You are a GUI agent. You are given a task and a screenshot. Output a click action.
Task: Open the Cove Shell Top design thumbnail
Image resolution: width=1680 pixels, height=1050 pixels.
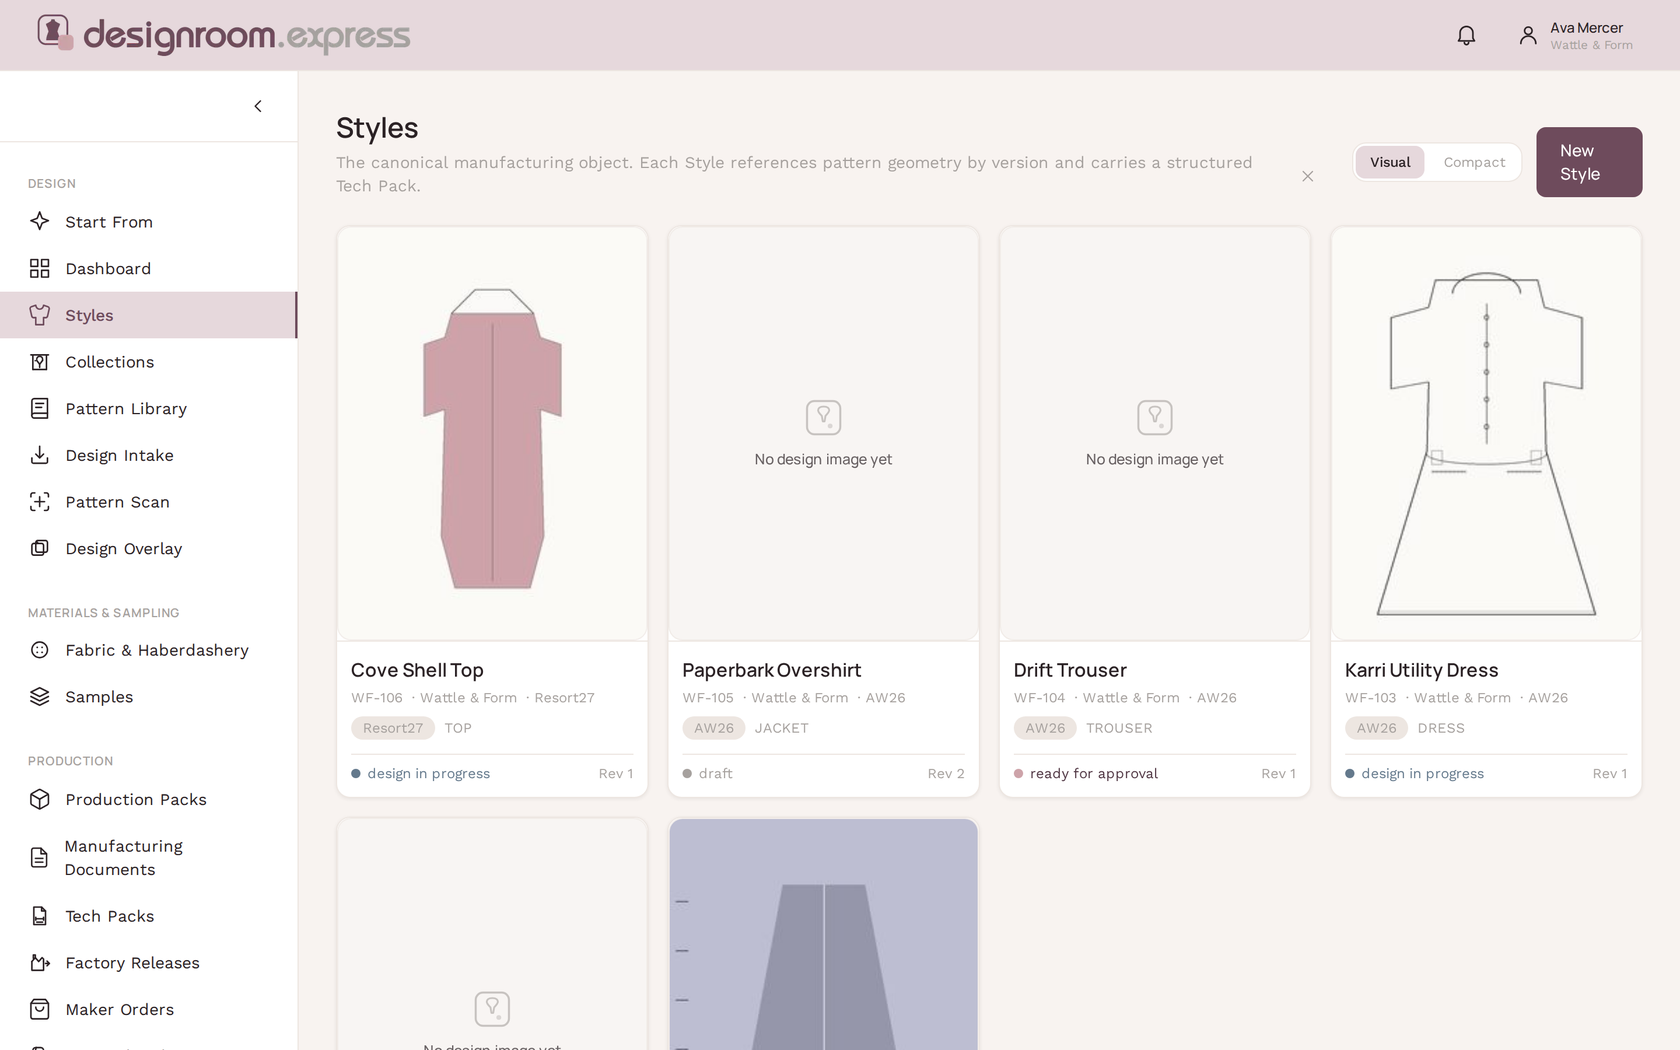tap(492, 434)
